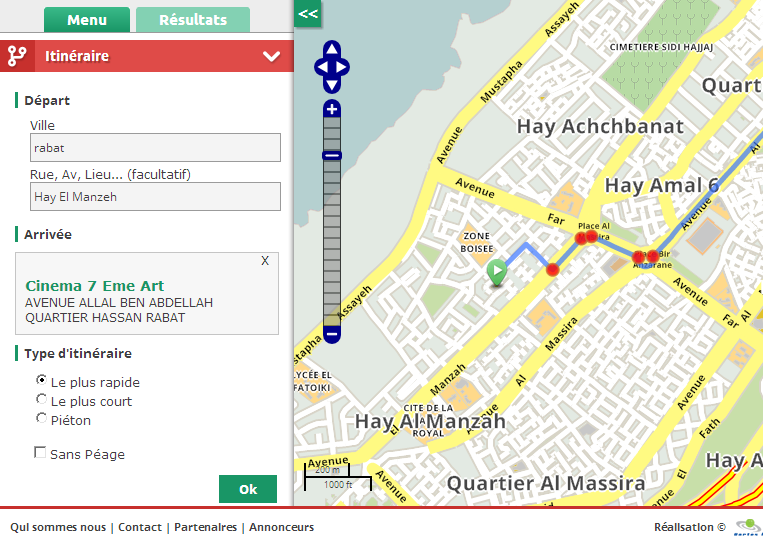
Task: Zoom out using the bottom minus button
Action: pos(332,334)
